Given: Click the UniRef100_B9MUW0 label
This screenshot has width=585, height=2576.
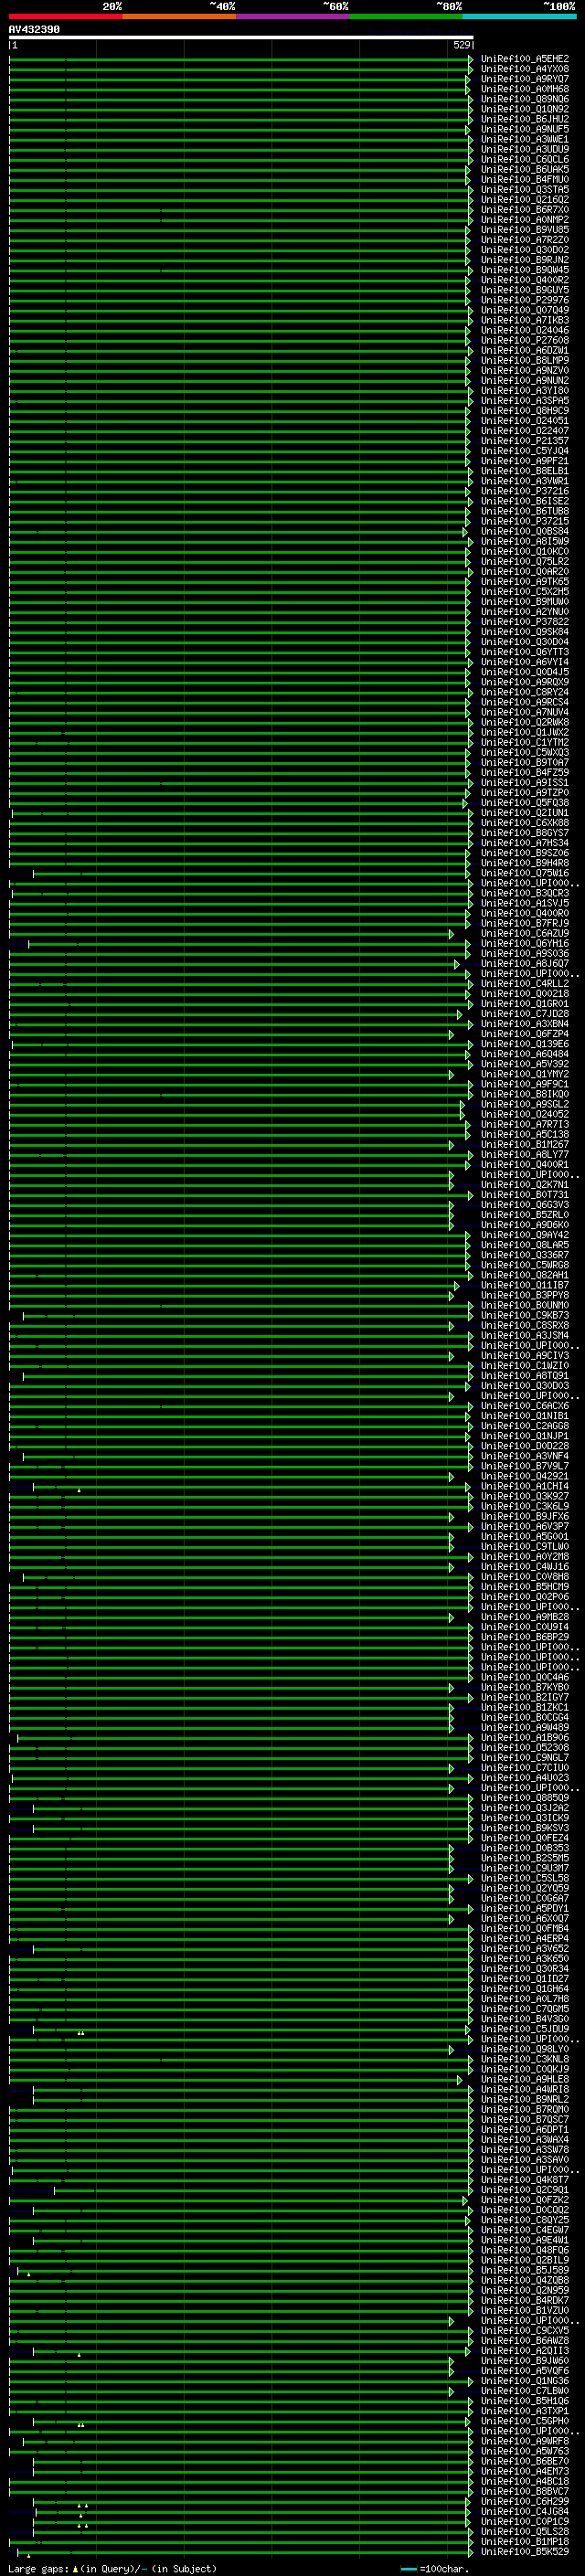Looking at the screenshot, I should [525, 602].
